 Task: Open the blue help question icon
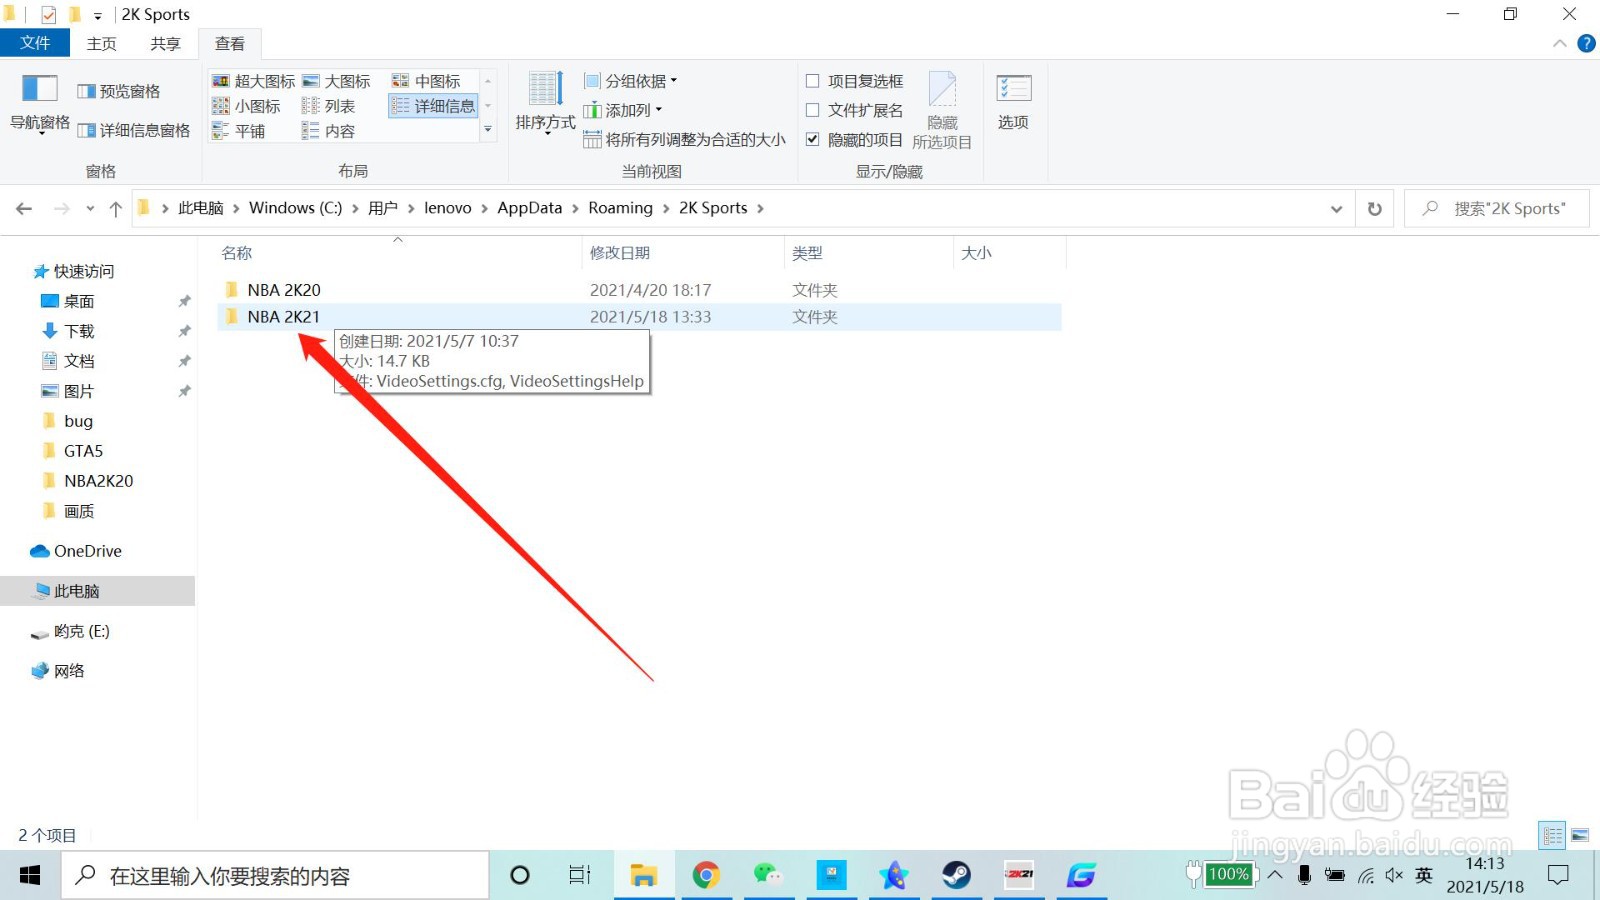click(1586, 43)
